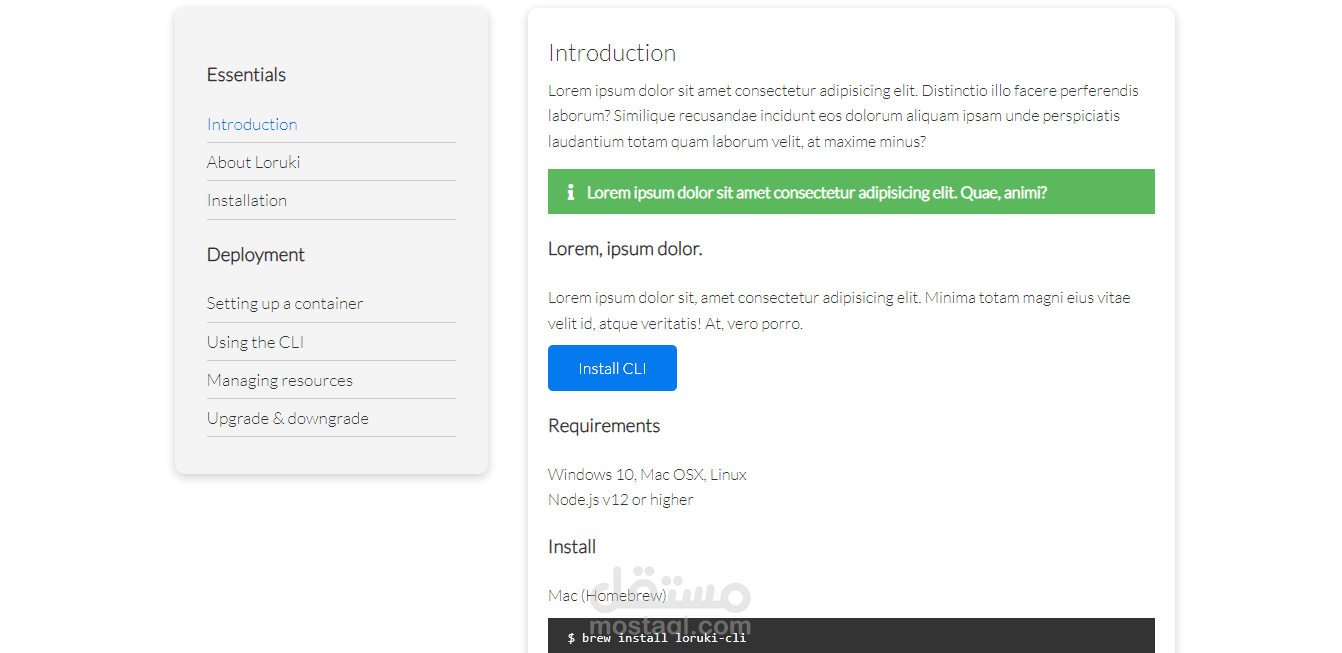Click the Node.js v12 or higher line

coord(621,499)
